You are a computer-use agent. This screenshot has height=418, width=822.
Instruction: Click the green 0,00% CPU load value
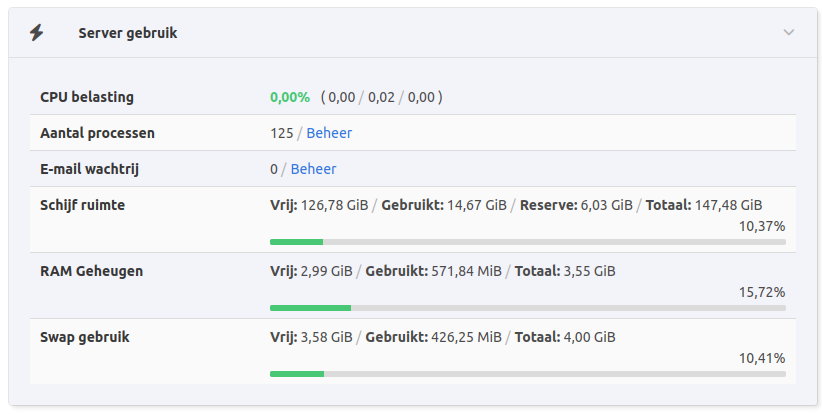[290, 97]
